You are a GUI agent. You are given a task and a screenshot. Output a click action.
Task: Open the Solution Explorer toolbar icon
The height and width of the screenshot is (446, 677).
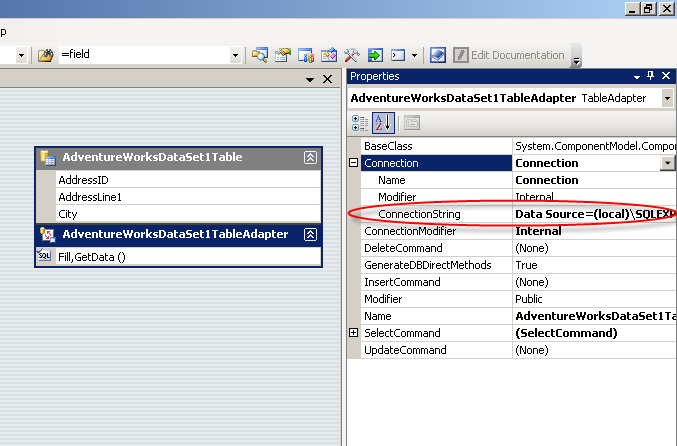pyautogui.click(x=260, y=55)
